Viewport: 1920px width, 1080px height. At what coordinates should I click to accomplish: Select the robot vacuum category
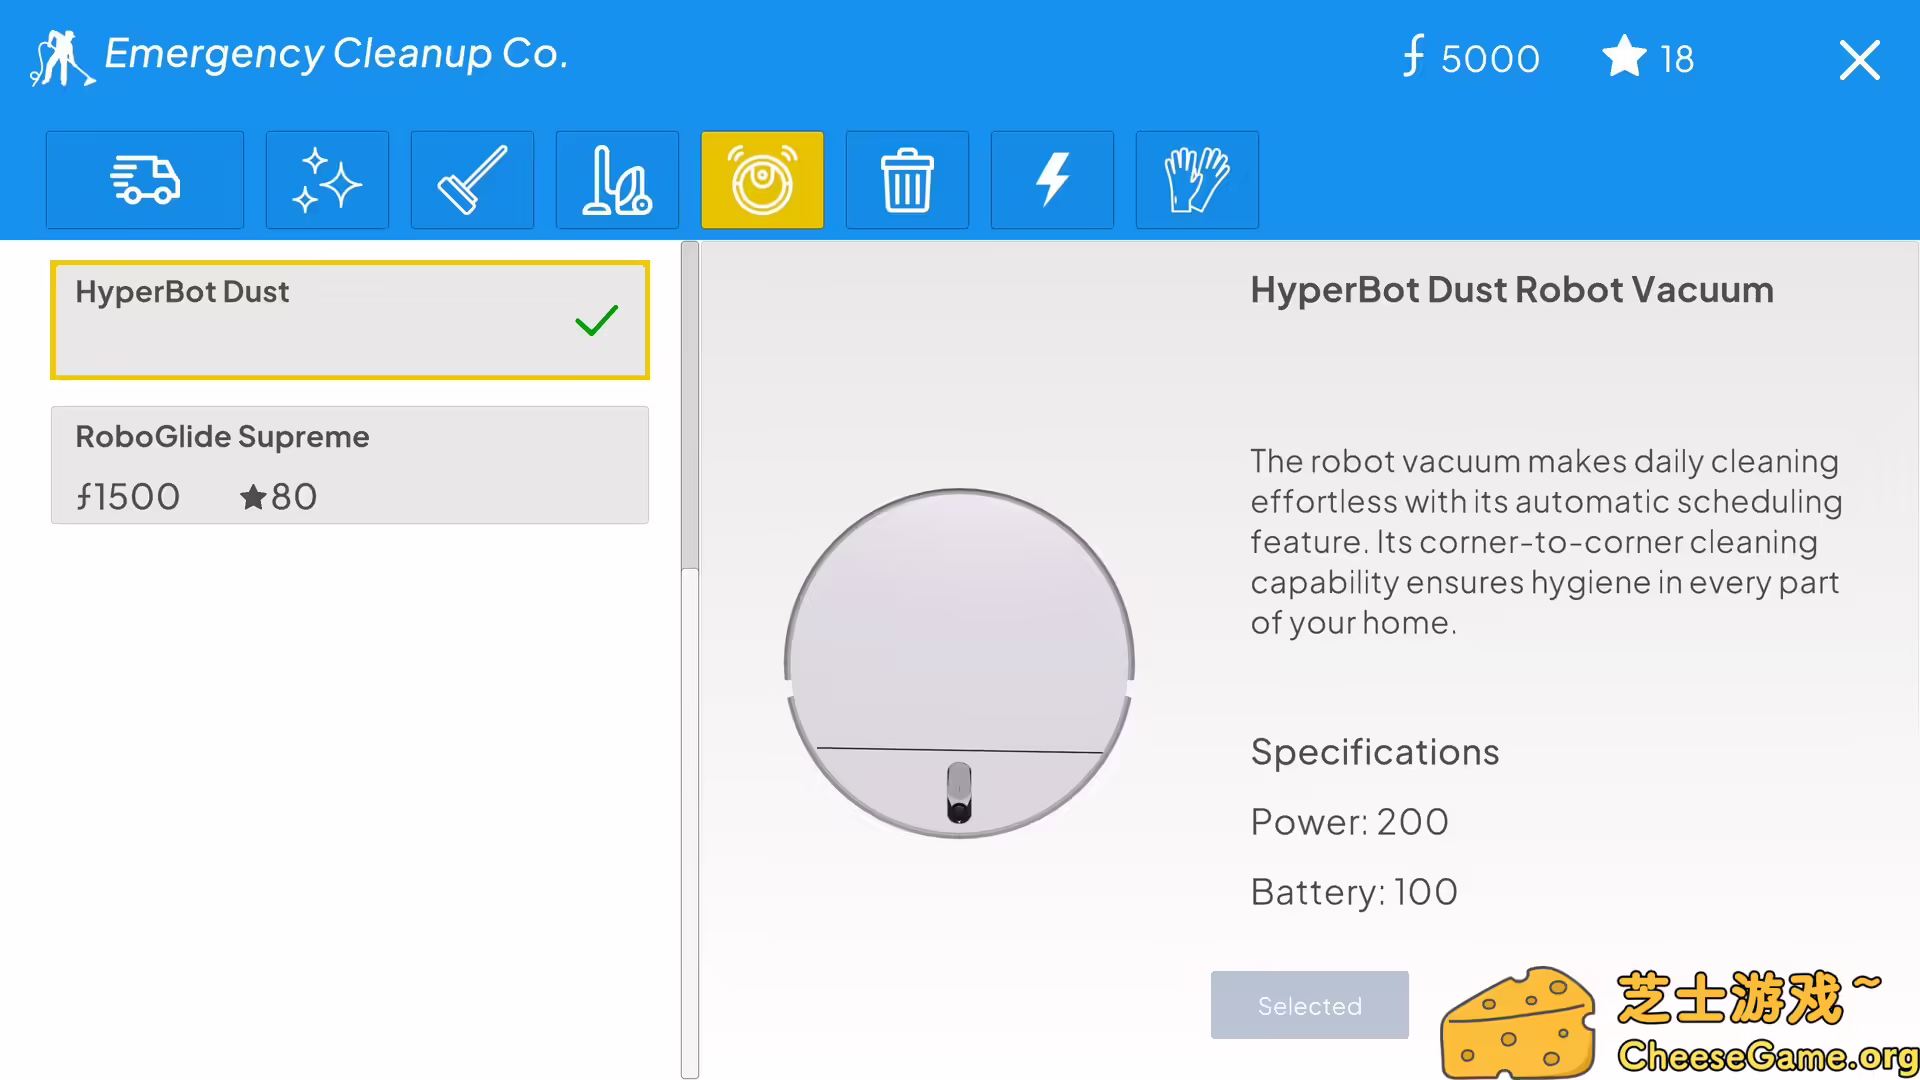coord(762,180)
